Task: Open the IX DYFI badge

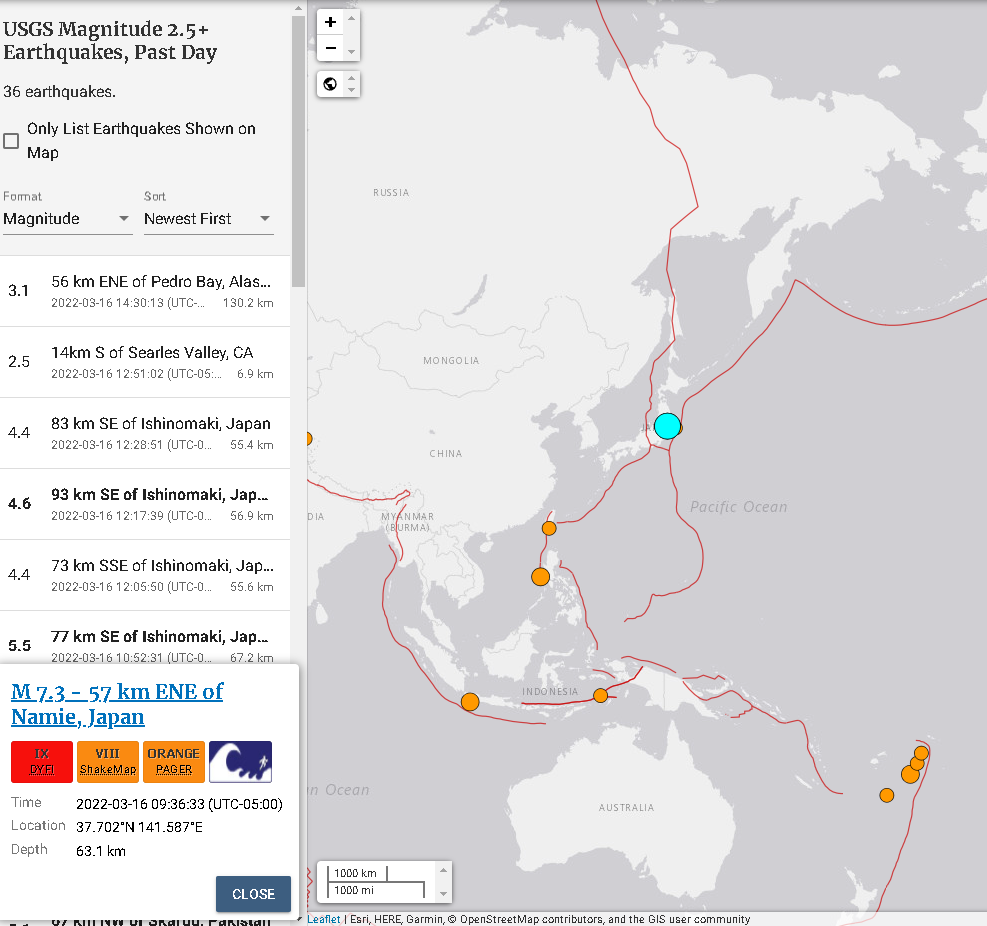Action: 42,762
